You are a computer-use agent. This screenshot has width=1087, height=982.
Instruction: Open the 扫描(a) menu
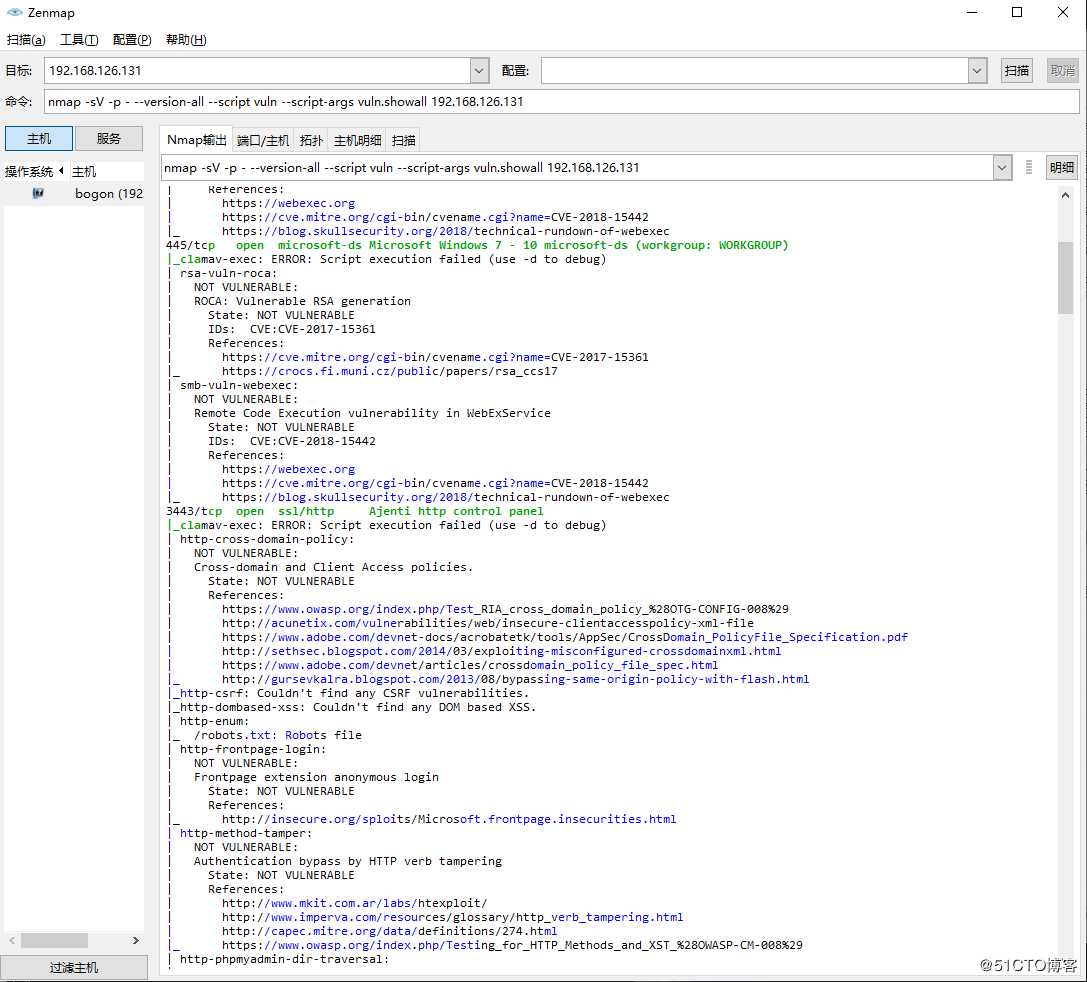[x=26, y=40]
